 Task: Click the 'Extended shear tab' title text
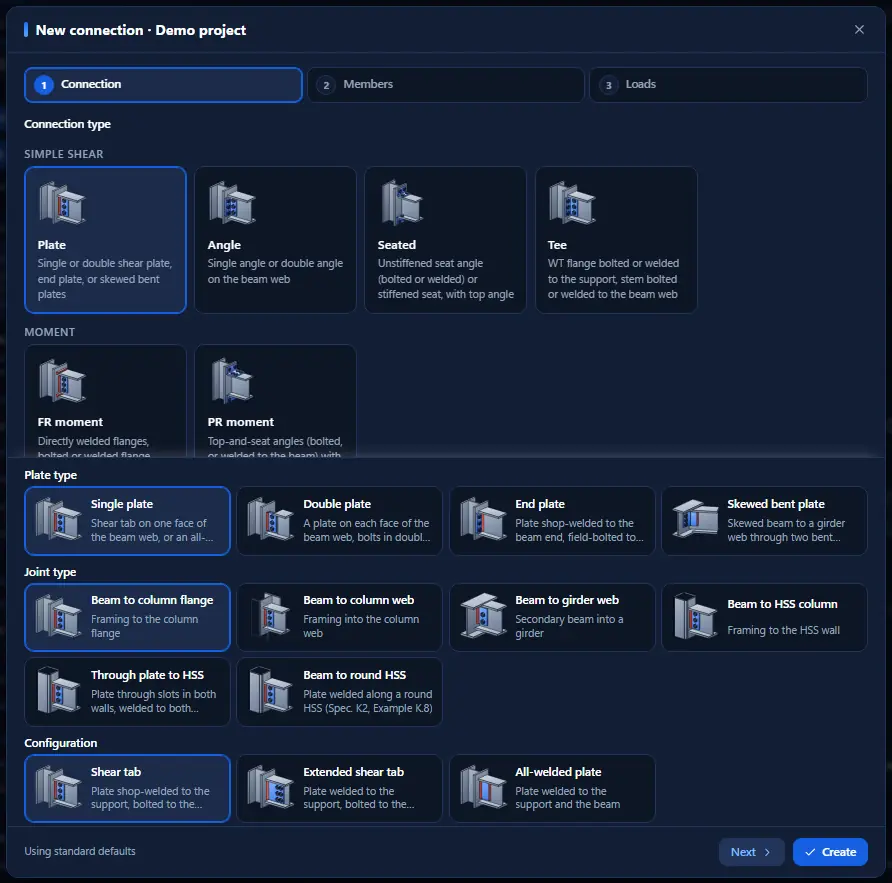[353, 772]
